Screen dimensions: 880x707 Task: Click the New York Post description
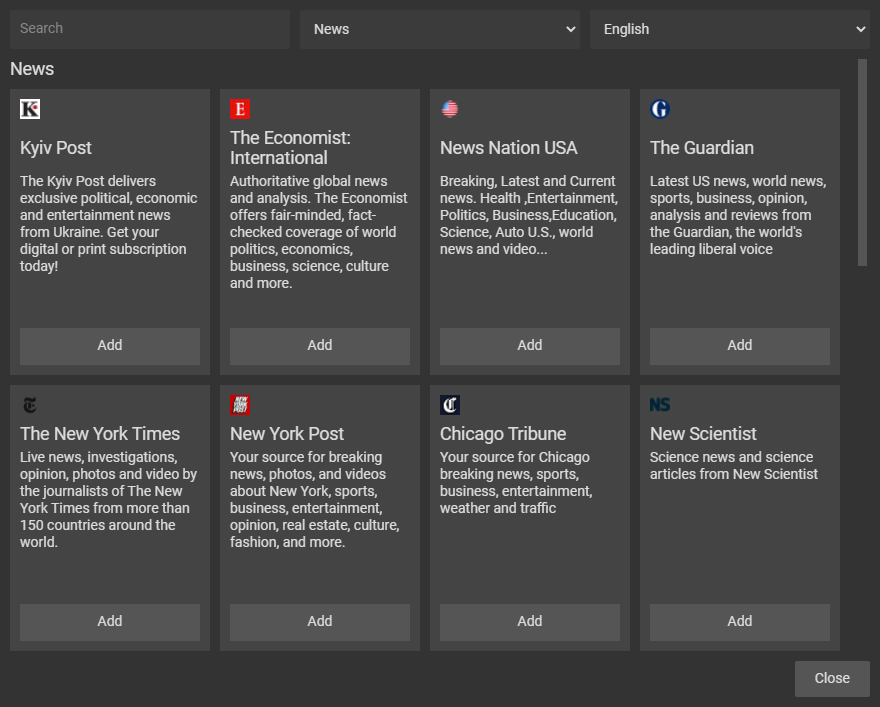tap(315, 499)
